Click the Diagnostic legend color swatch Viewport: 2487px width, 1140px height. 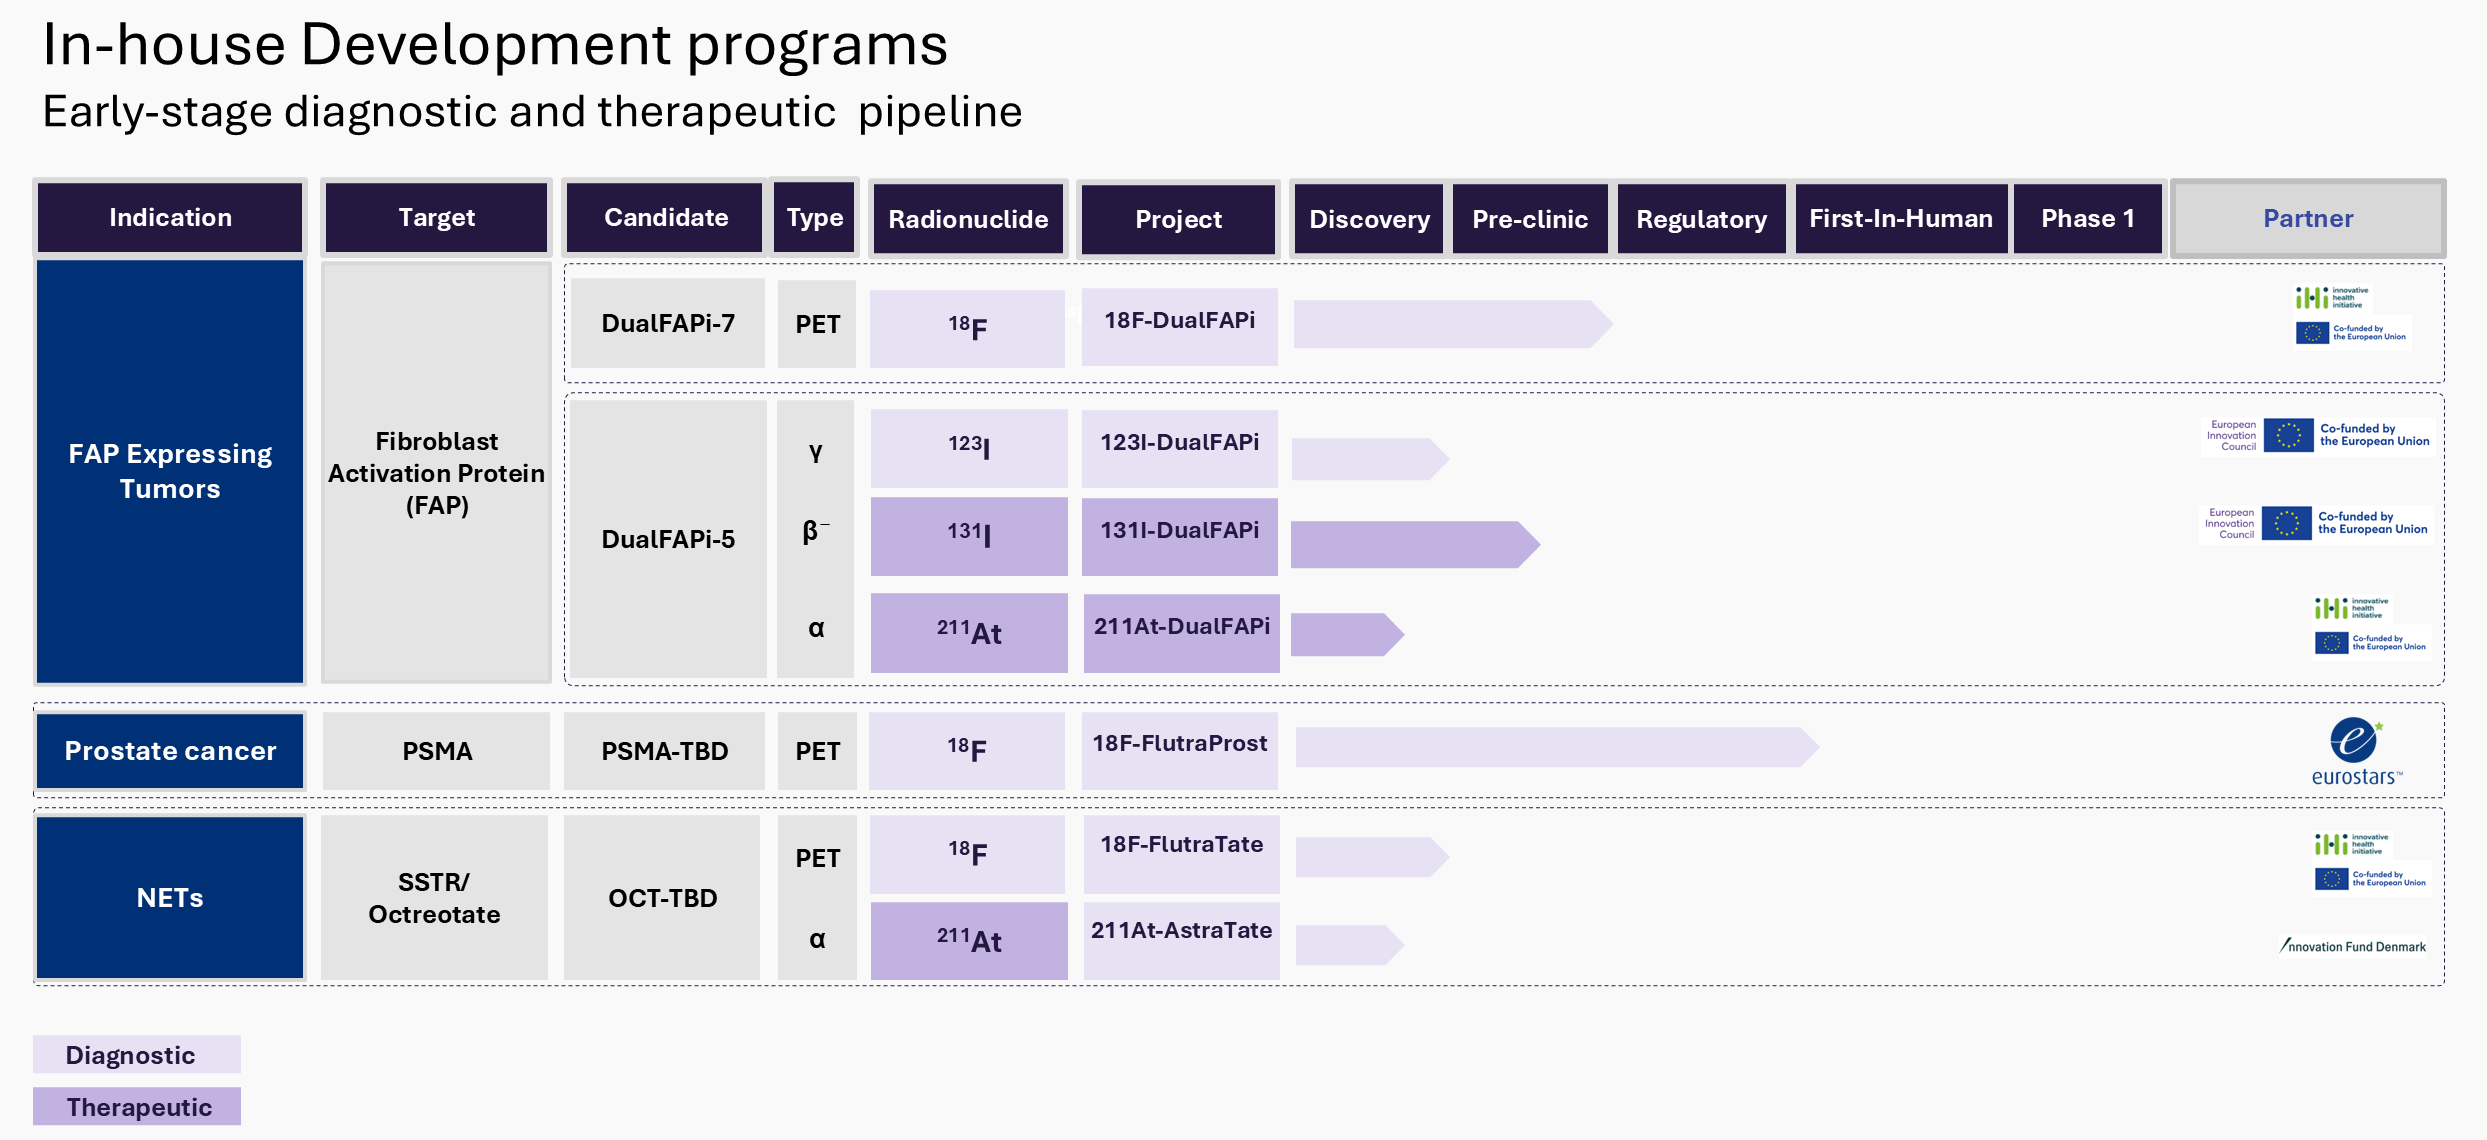(x=137, y=1054)
